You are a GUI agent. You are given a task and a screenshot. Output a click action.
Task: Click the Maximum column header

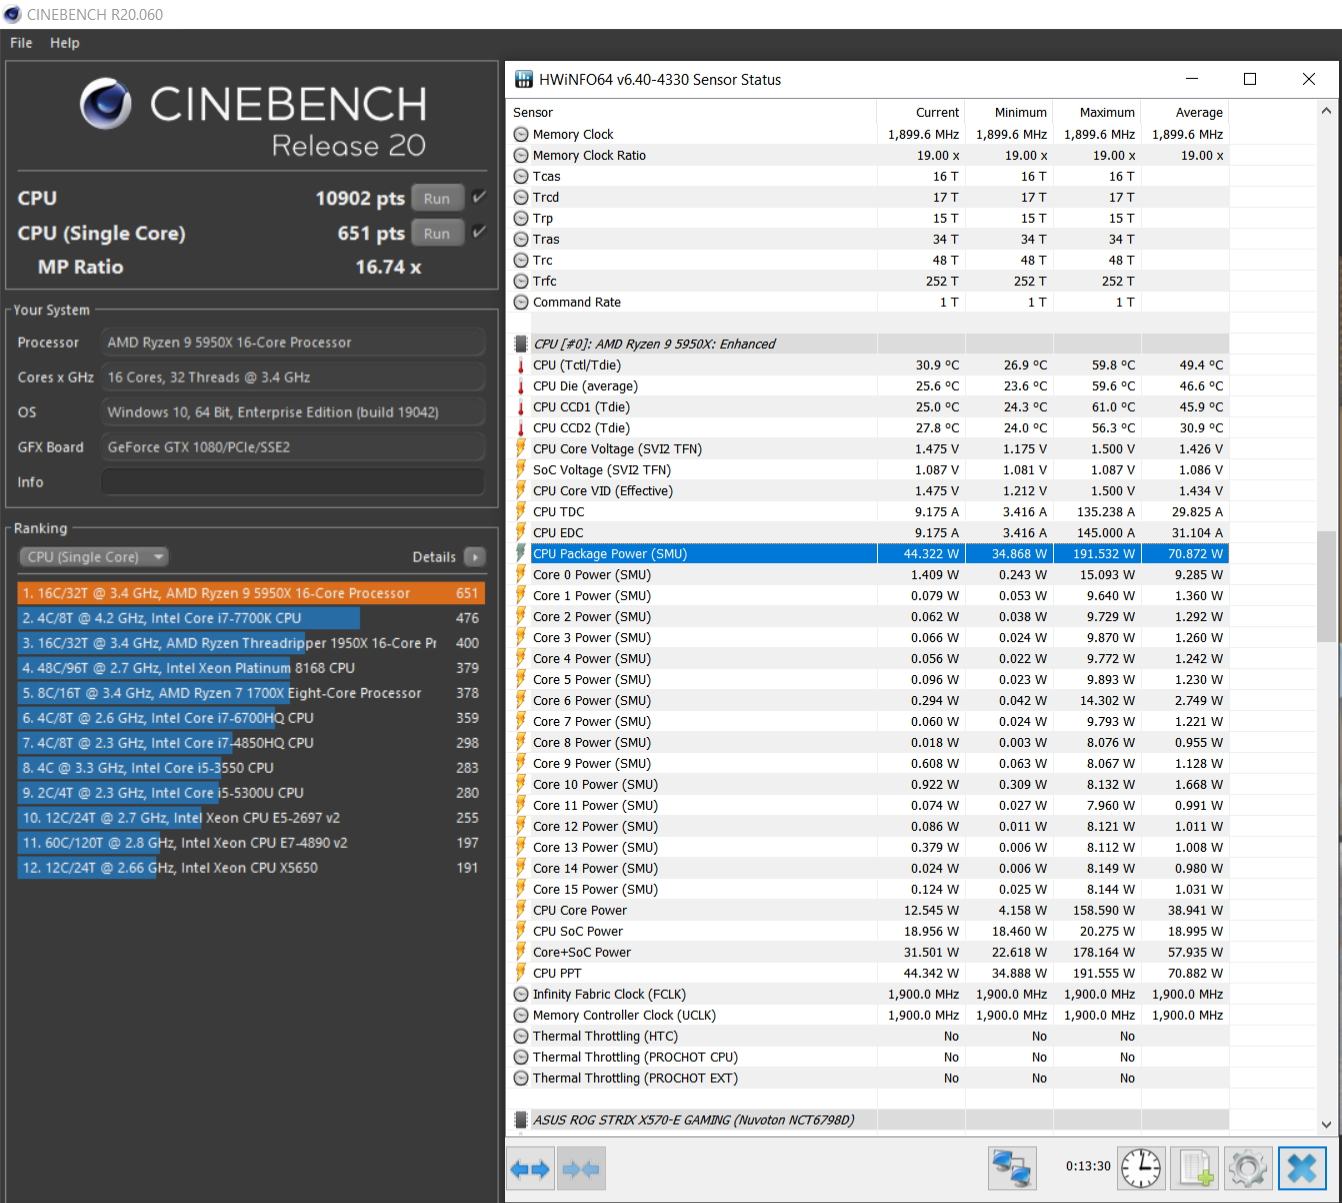click(1097, 112)
